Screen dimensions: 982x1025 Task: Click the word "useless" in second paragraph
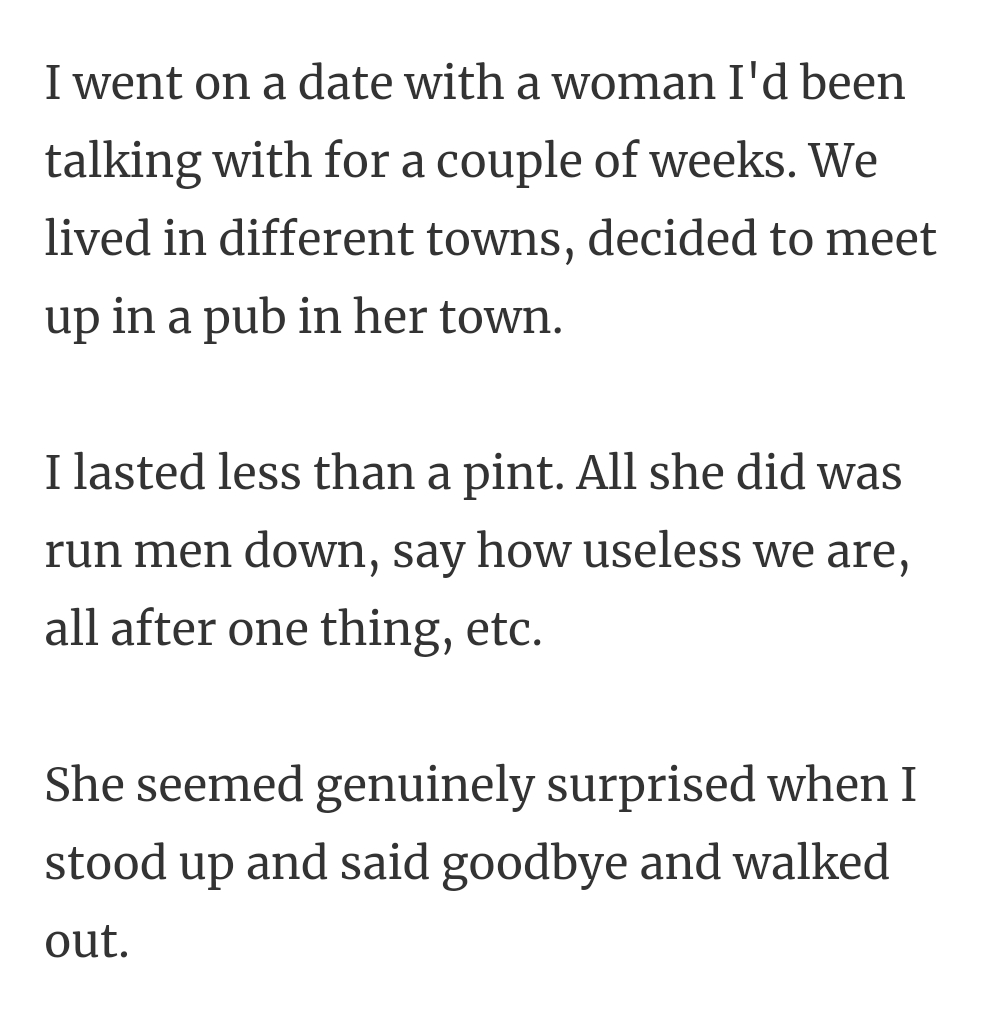(x=662, y=550)
